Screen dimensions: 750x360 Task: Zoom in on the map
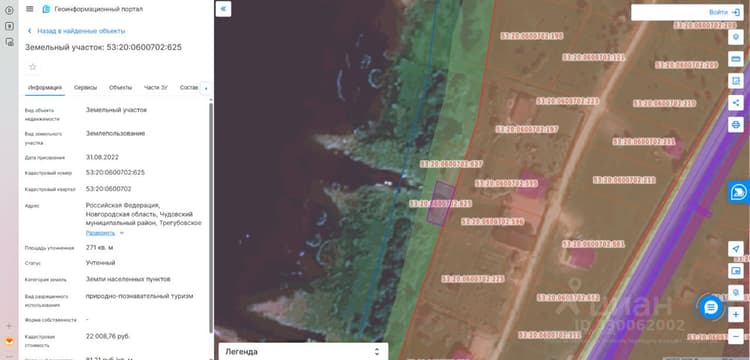[x=736, y=315]
